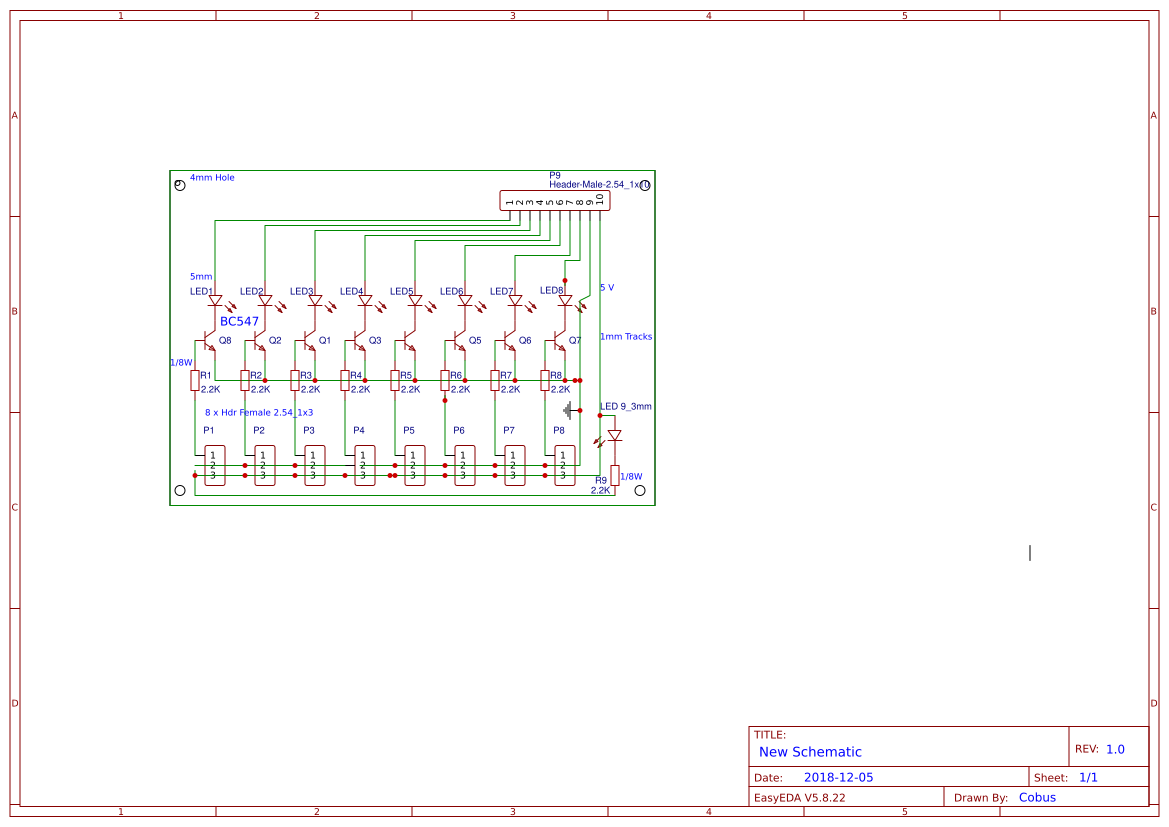Click the R1 2.2K resistor symbol
This screenshot has width=1169, height=827.
pyautogui.click(x=194, y=380)
